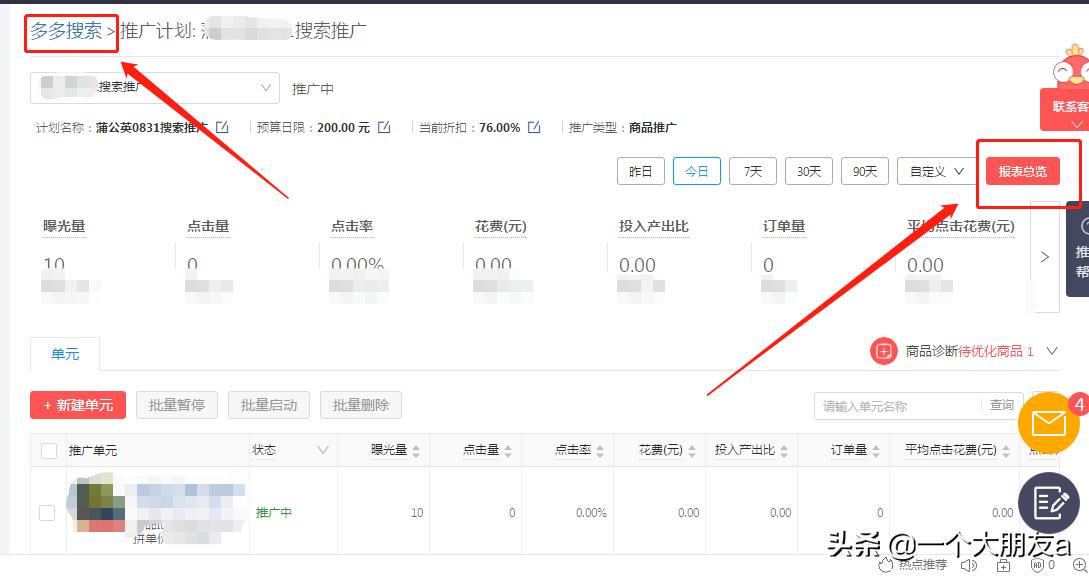1089x576 pixels.
Task: Click the edit icon beside 当前折扣 76.00%
Action: pyautogui.click(x=533, y=127)
